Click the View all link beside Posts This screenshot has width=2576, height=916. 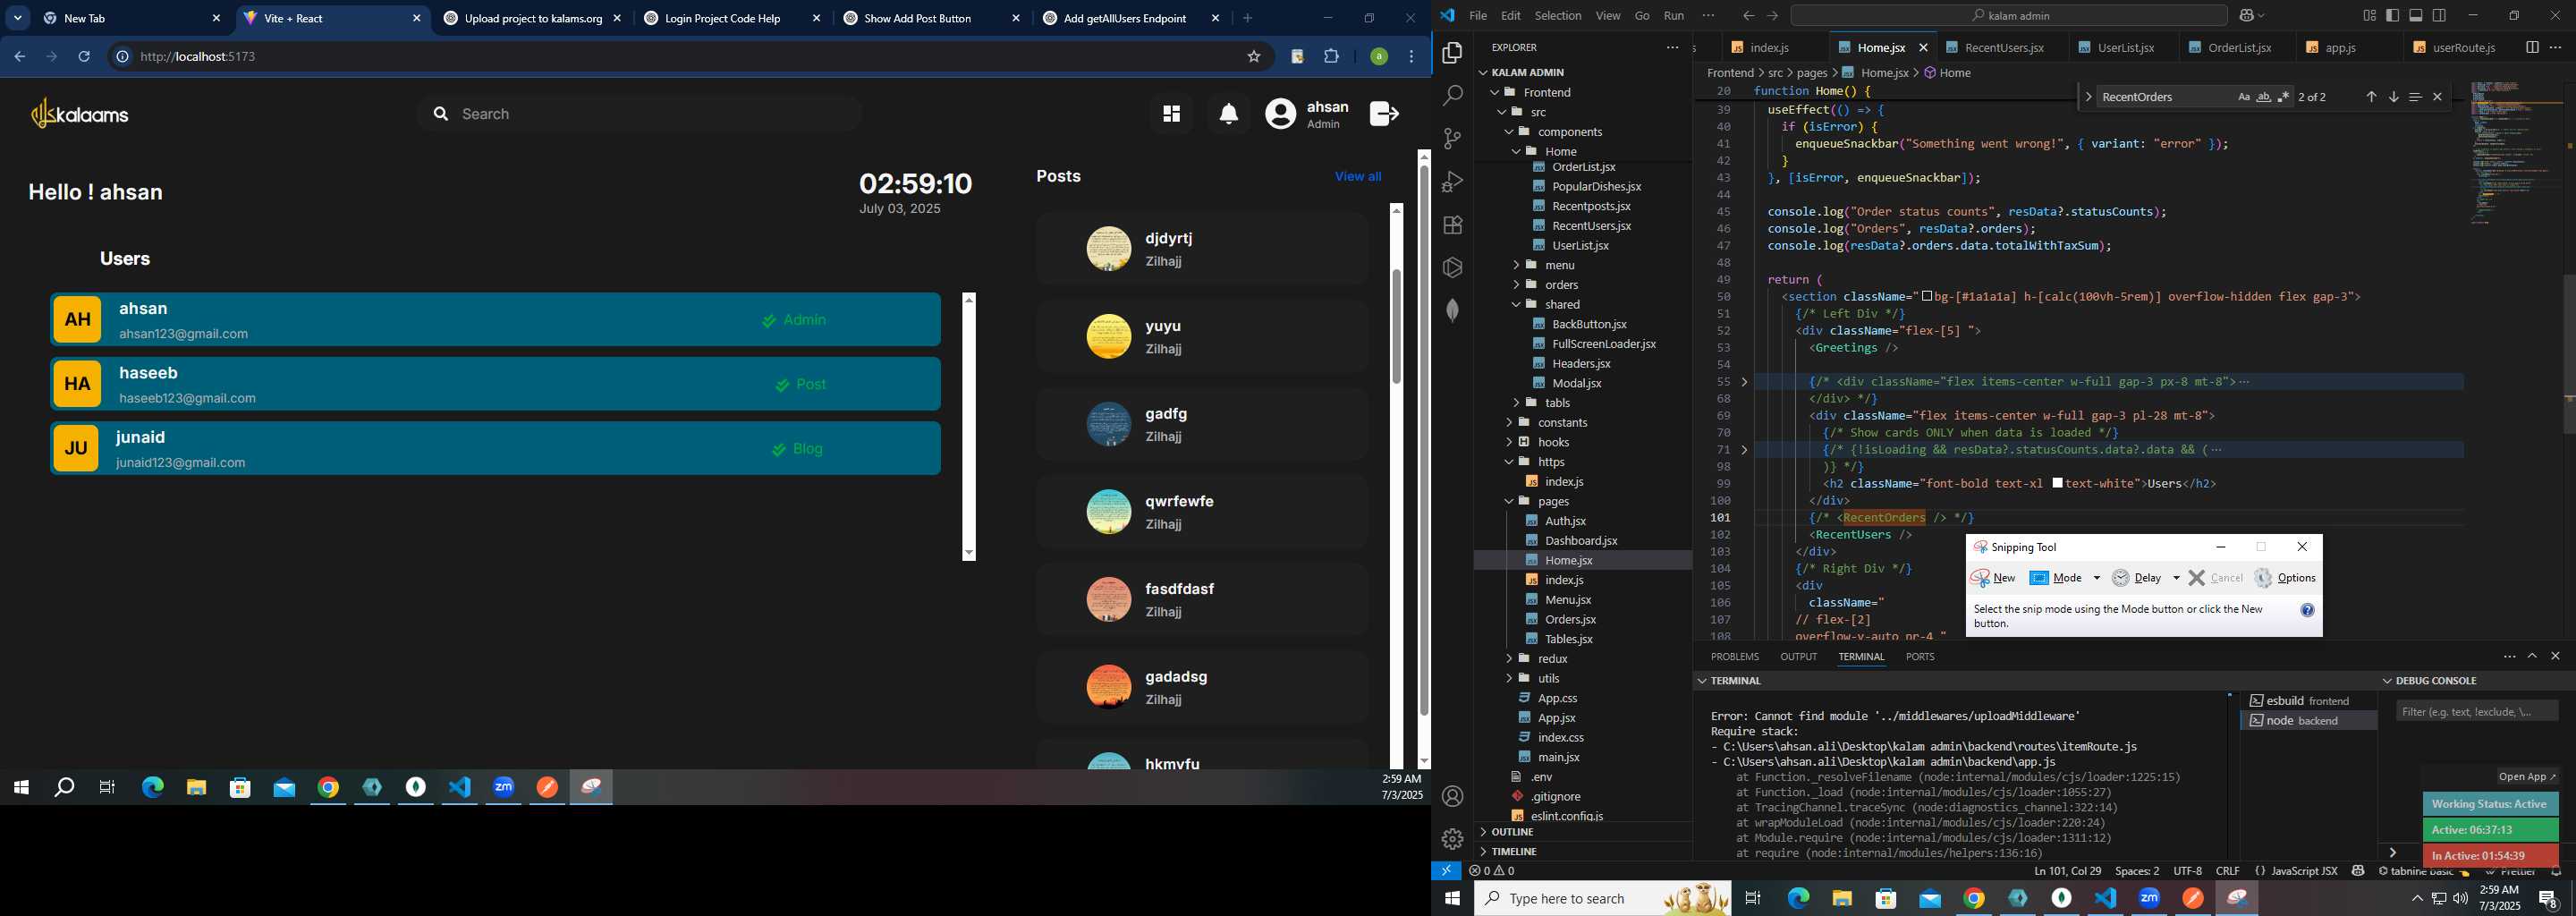[1358, 176]
